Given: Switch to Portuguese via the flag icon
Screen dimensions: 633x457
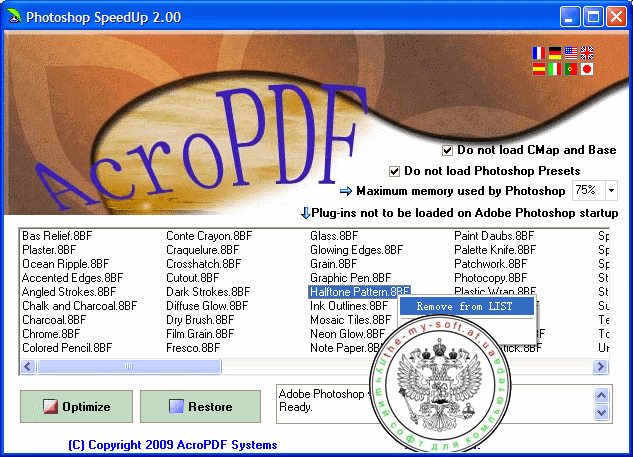Looking at the screenshot, I should pos(571,70).
